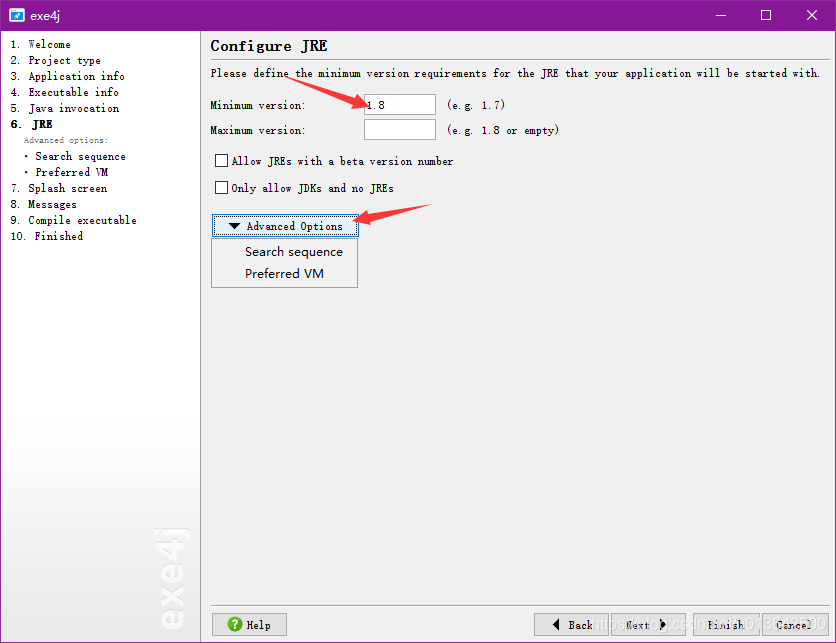
Task: Focus the Minimum version input field
Action: [x=400, y=105]
